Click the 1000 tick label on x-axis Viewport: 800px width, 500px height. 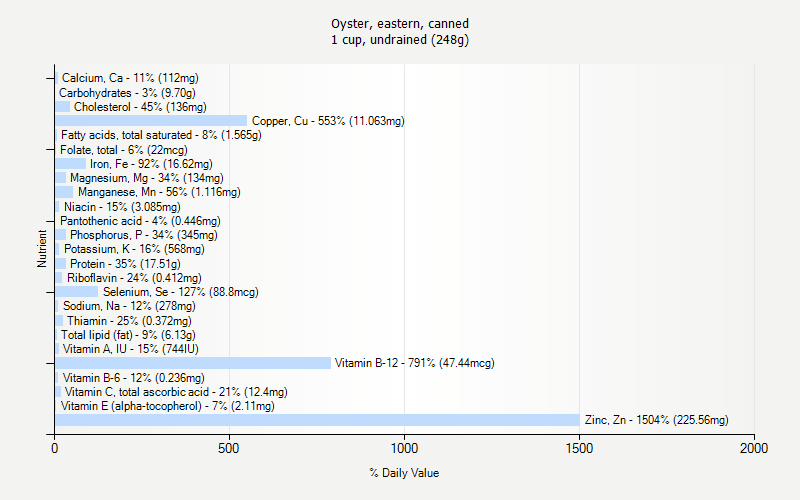(404, 449)
